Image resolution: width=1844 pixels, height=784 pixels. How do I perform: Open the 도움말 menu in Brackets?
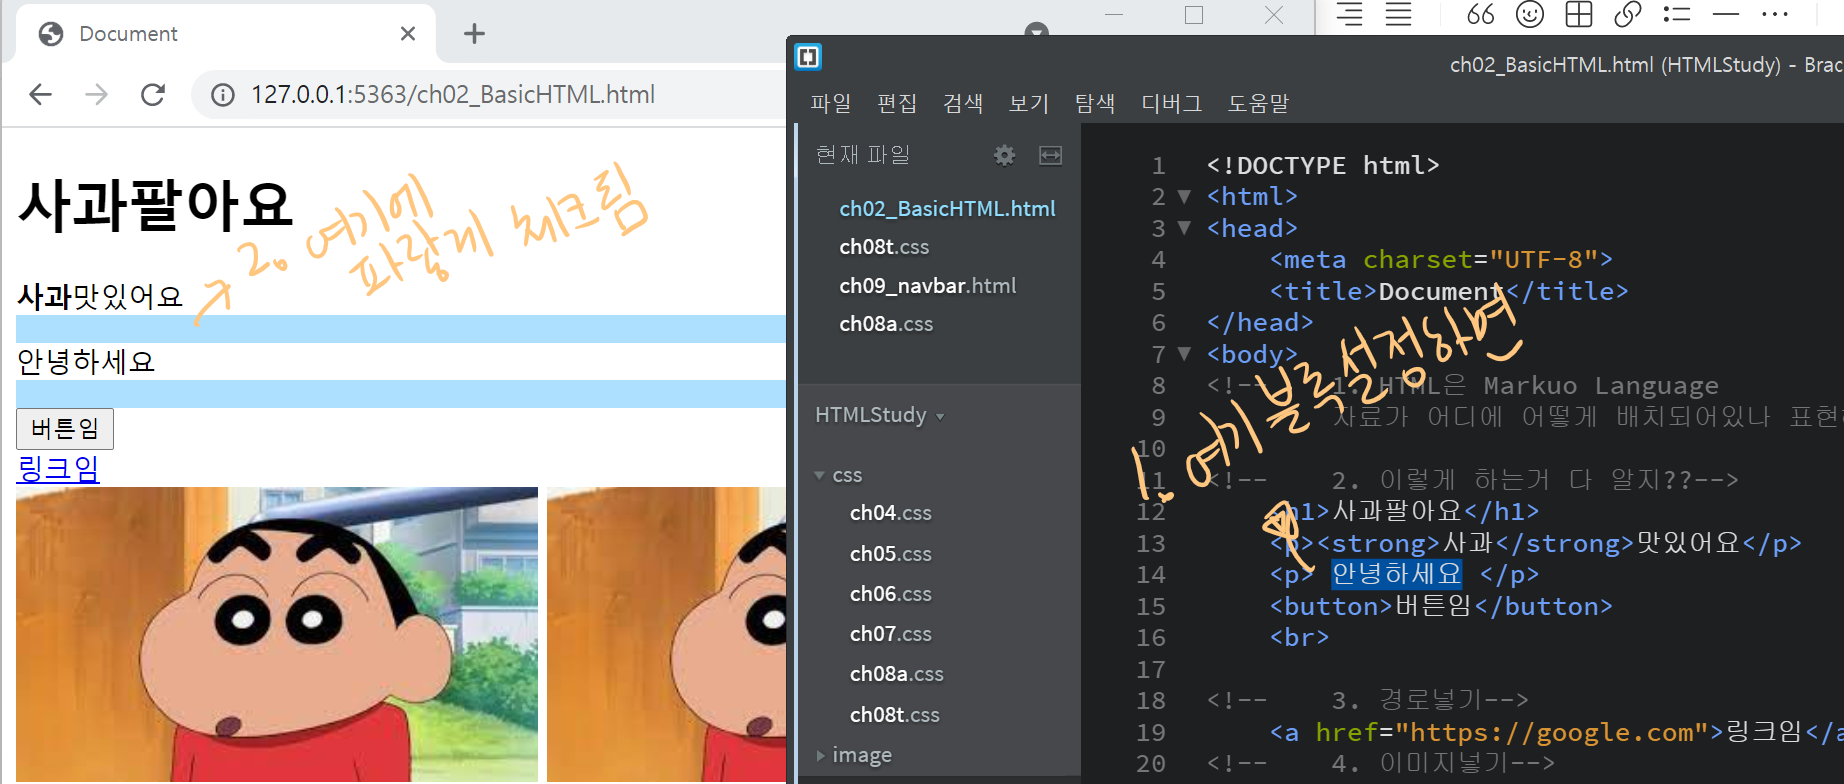tap(1259, 103)
